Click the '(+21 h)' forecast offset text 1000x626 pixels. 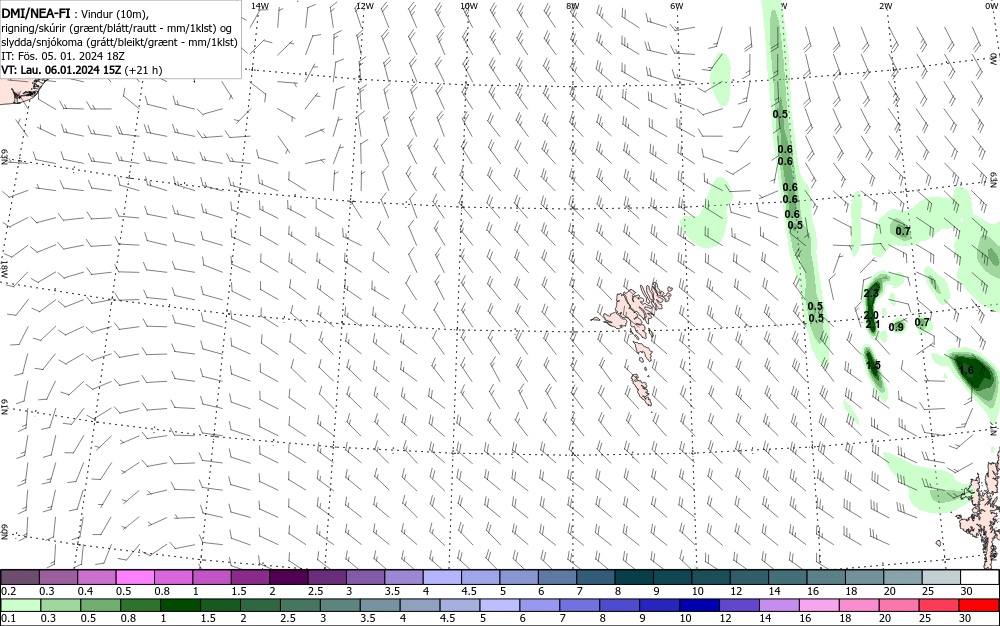pos(143,70)
